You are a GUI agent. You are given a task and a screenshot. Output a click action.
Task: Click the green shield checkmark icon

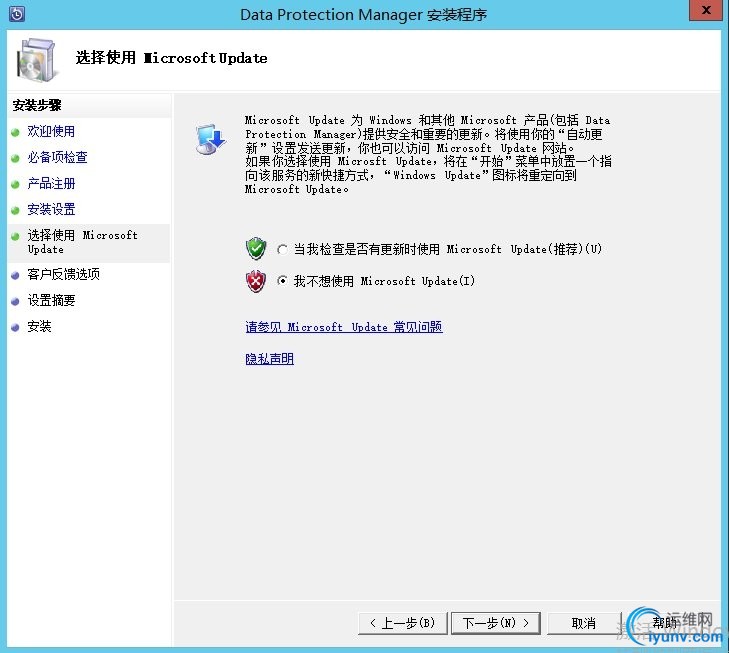[x=256, y=249]
